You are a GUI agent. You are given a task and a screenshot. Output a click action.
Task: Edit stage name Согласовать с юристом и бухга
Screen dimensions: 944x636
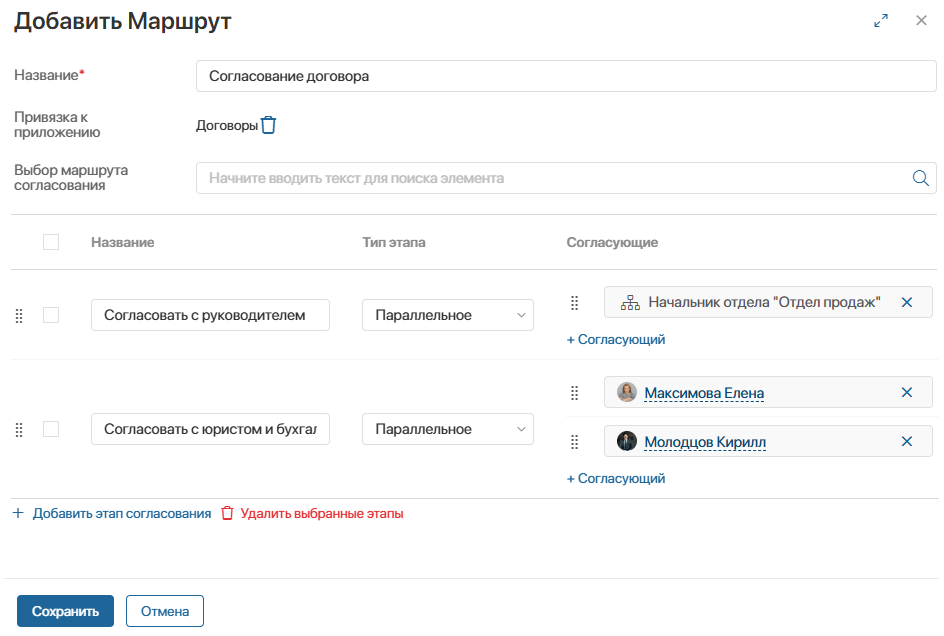pyautogui.click(x=210, y=429)
